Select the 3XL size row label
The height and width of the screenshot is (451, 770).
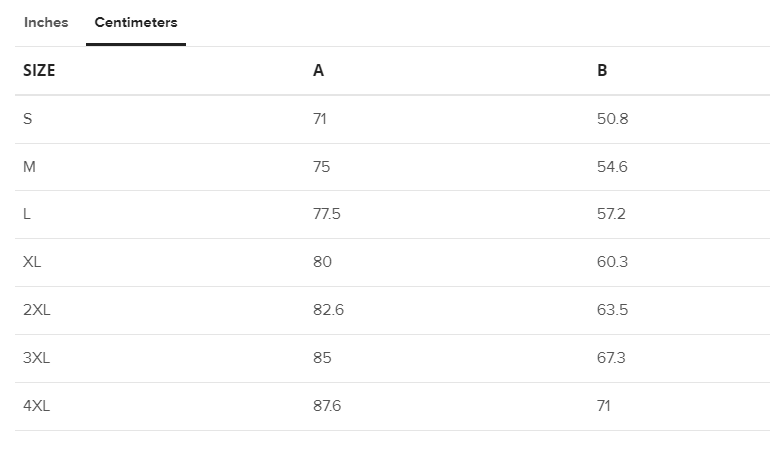[36, 358]
